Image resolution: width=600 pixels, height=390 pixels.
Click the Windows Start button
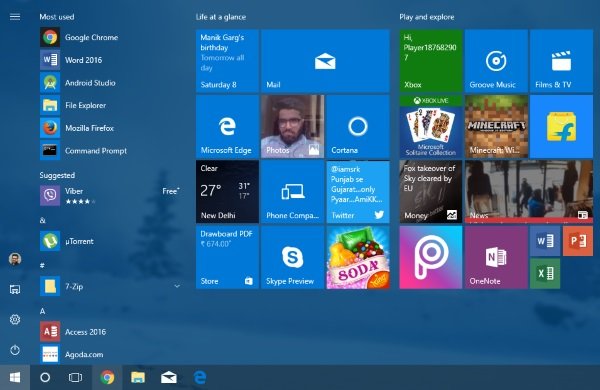tap(15, 378)
